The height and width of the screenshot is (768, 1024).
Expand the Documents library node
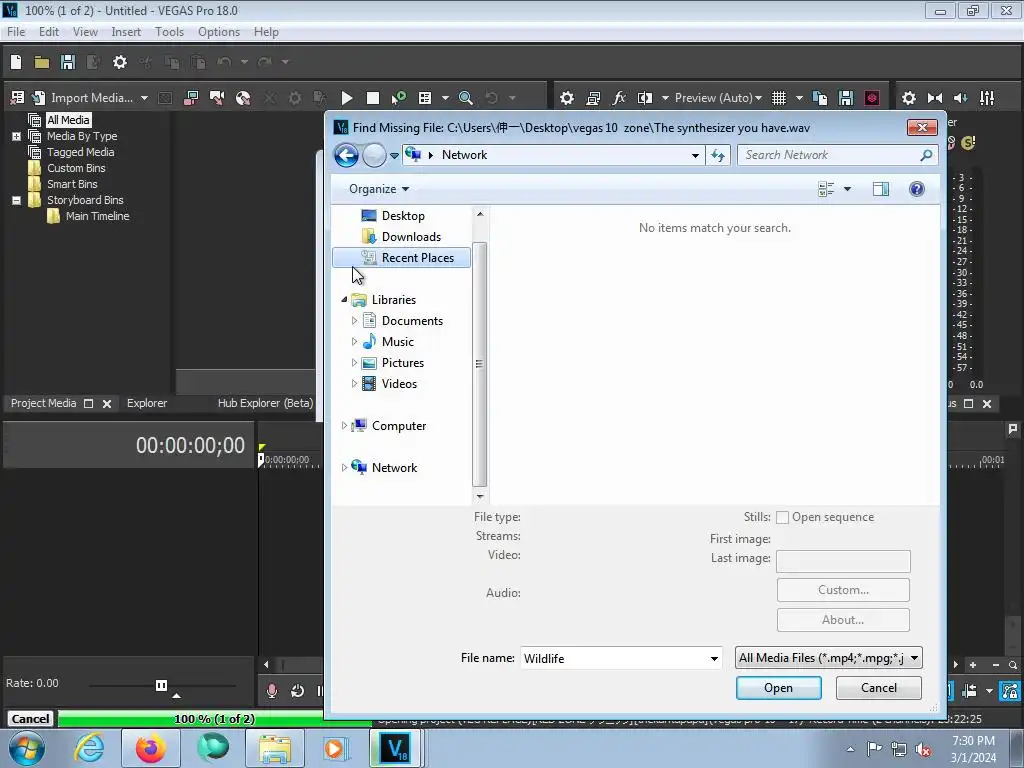(x=354, y=321)
